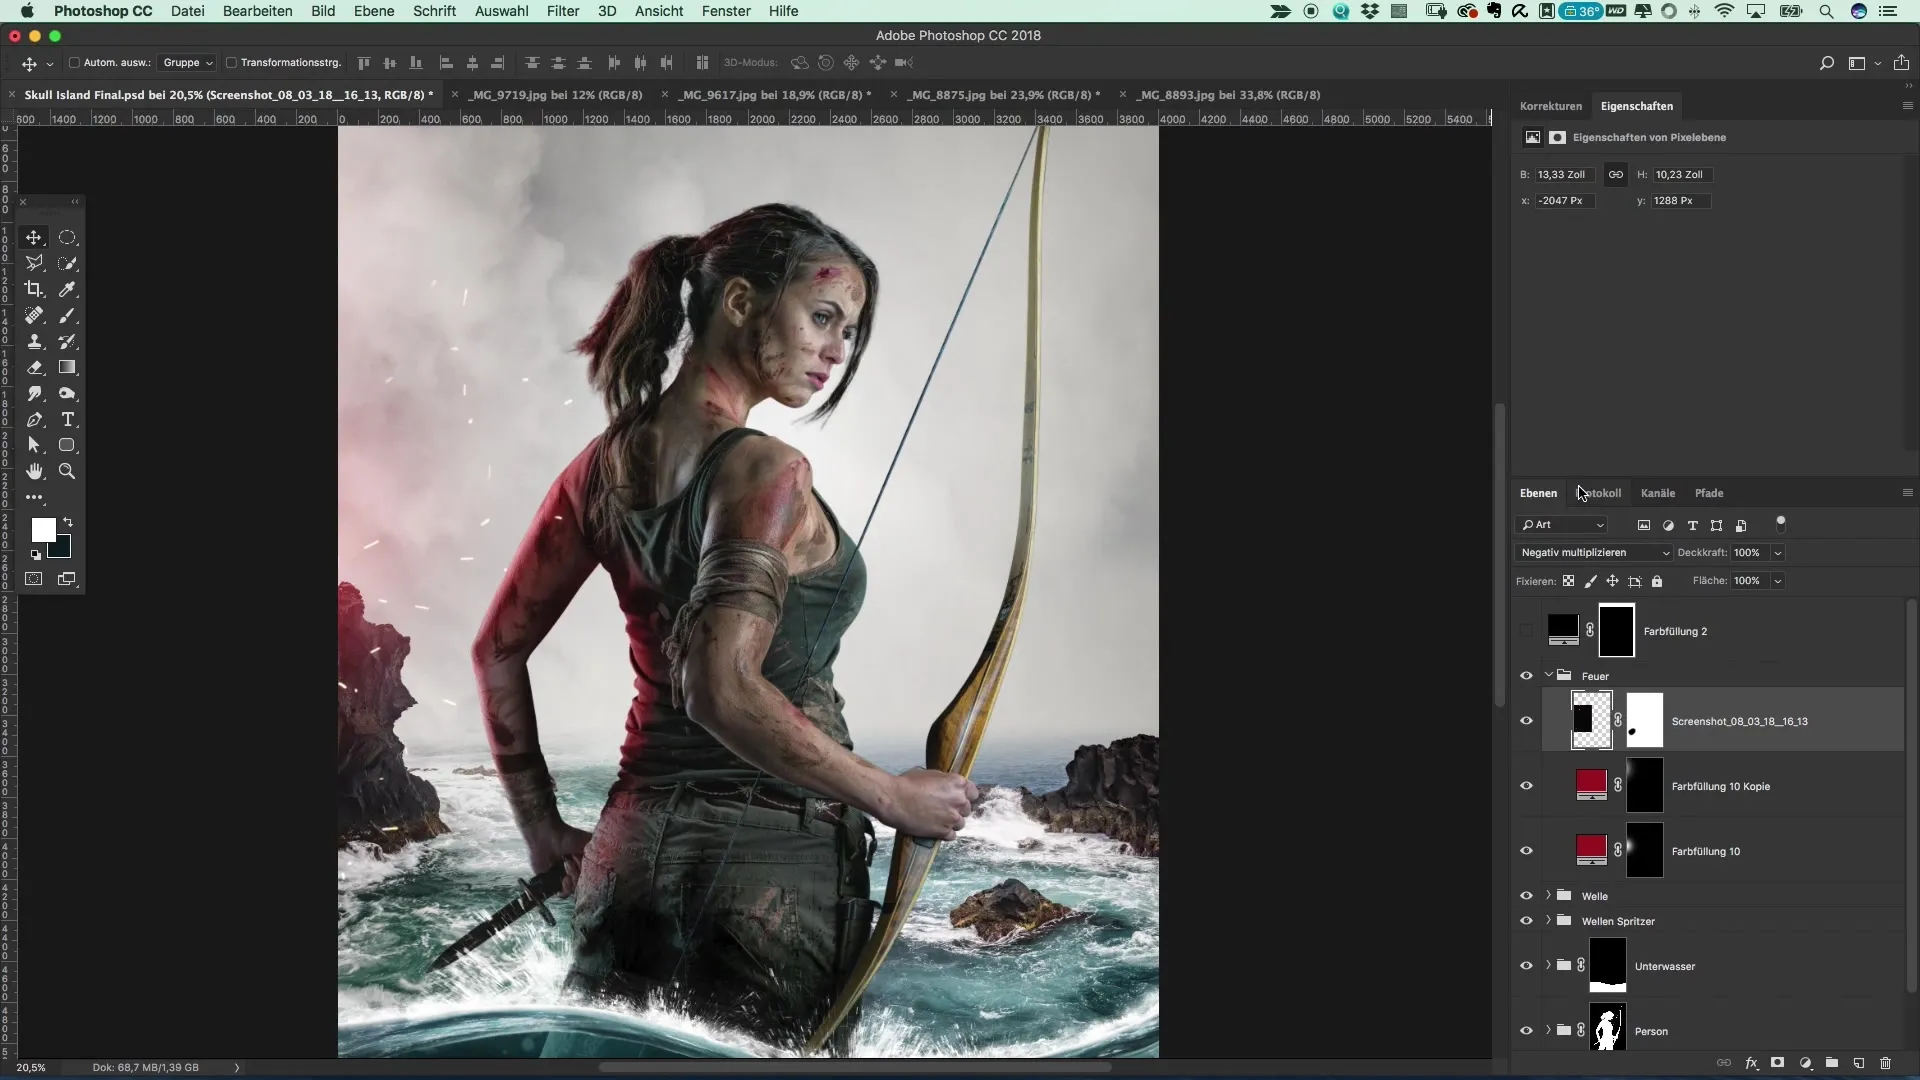
Task: Toggle Quick Mask mode
Action: [x=34, y=579]
